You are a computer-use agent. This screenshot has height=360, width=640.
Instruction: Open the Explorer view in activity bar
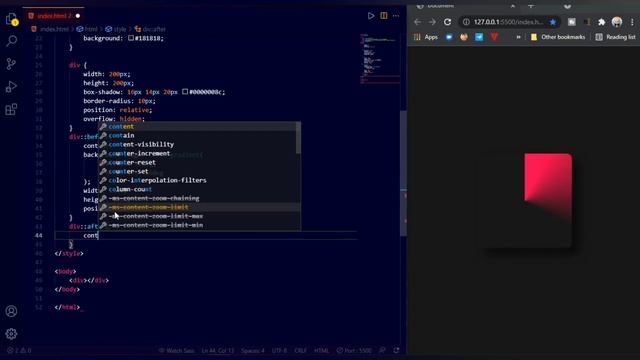pyautogui.click(x=11, y=19)
